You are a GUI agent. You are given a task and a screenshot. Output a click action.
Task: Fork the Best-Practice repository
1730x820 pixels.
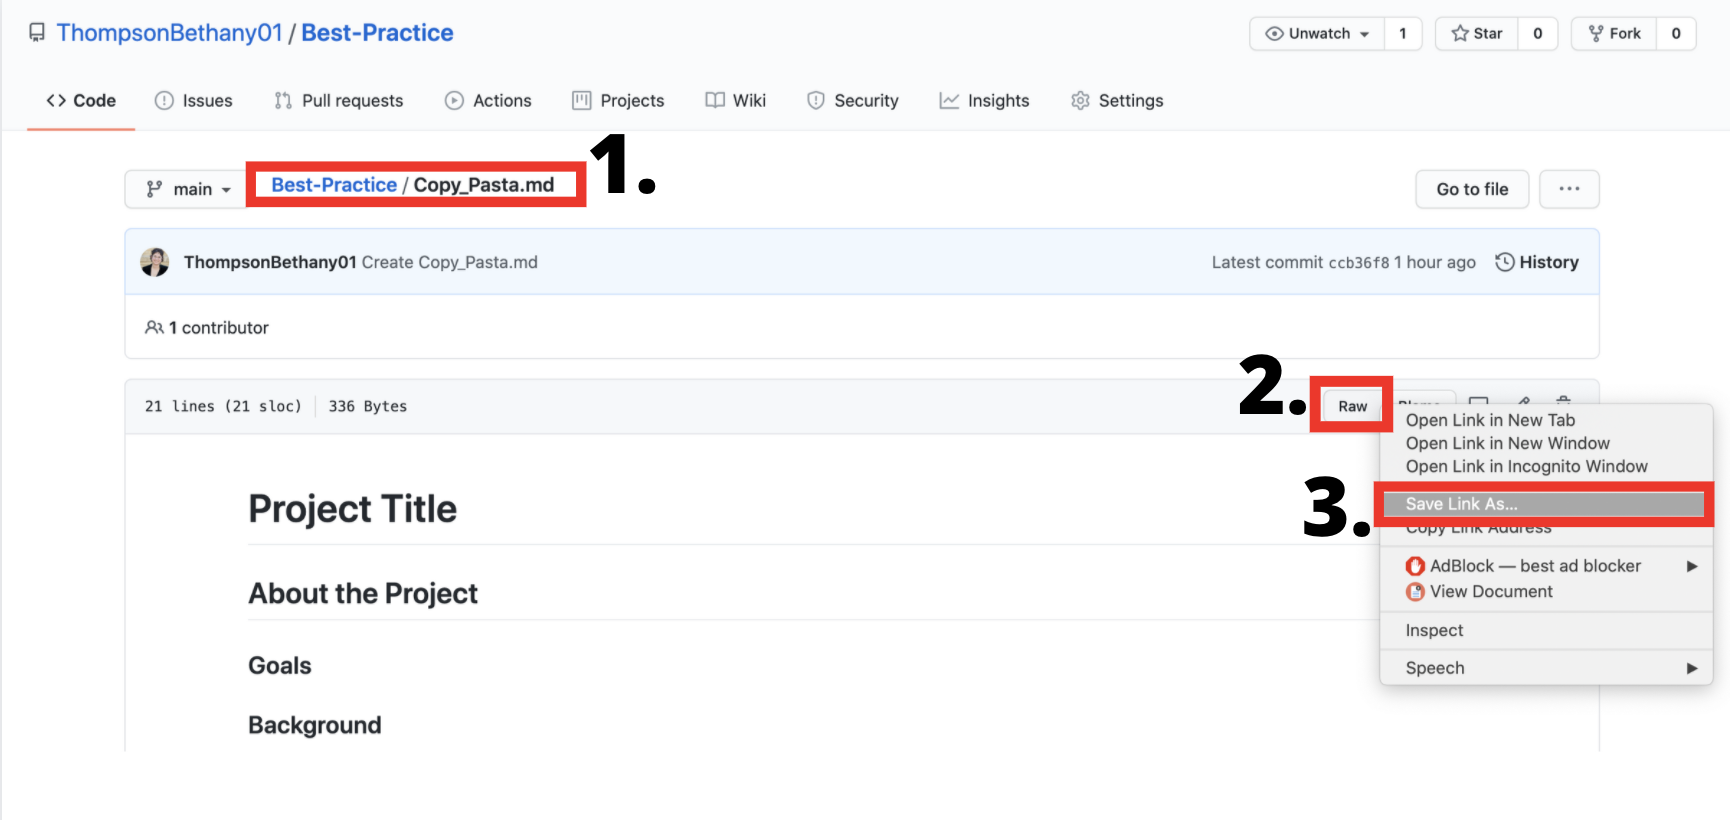[1614, 33]
